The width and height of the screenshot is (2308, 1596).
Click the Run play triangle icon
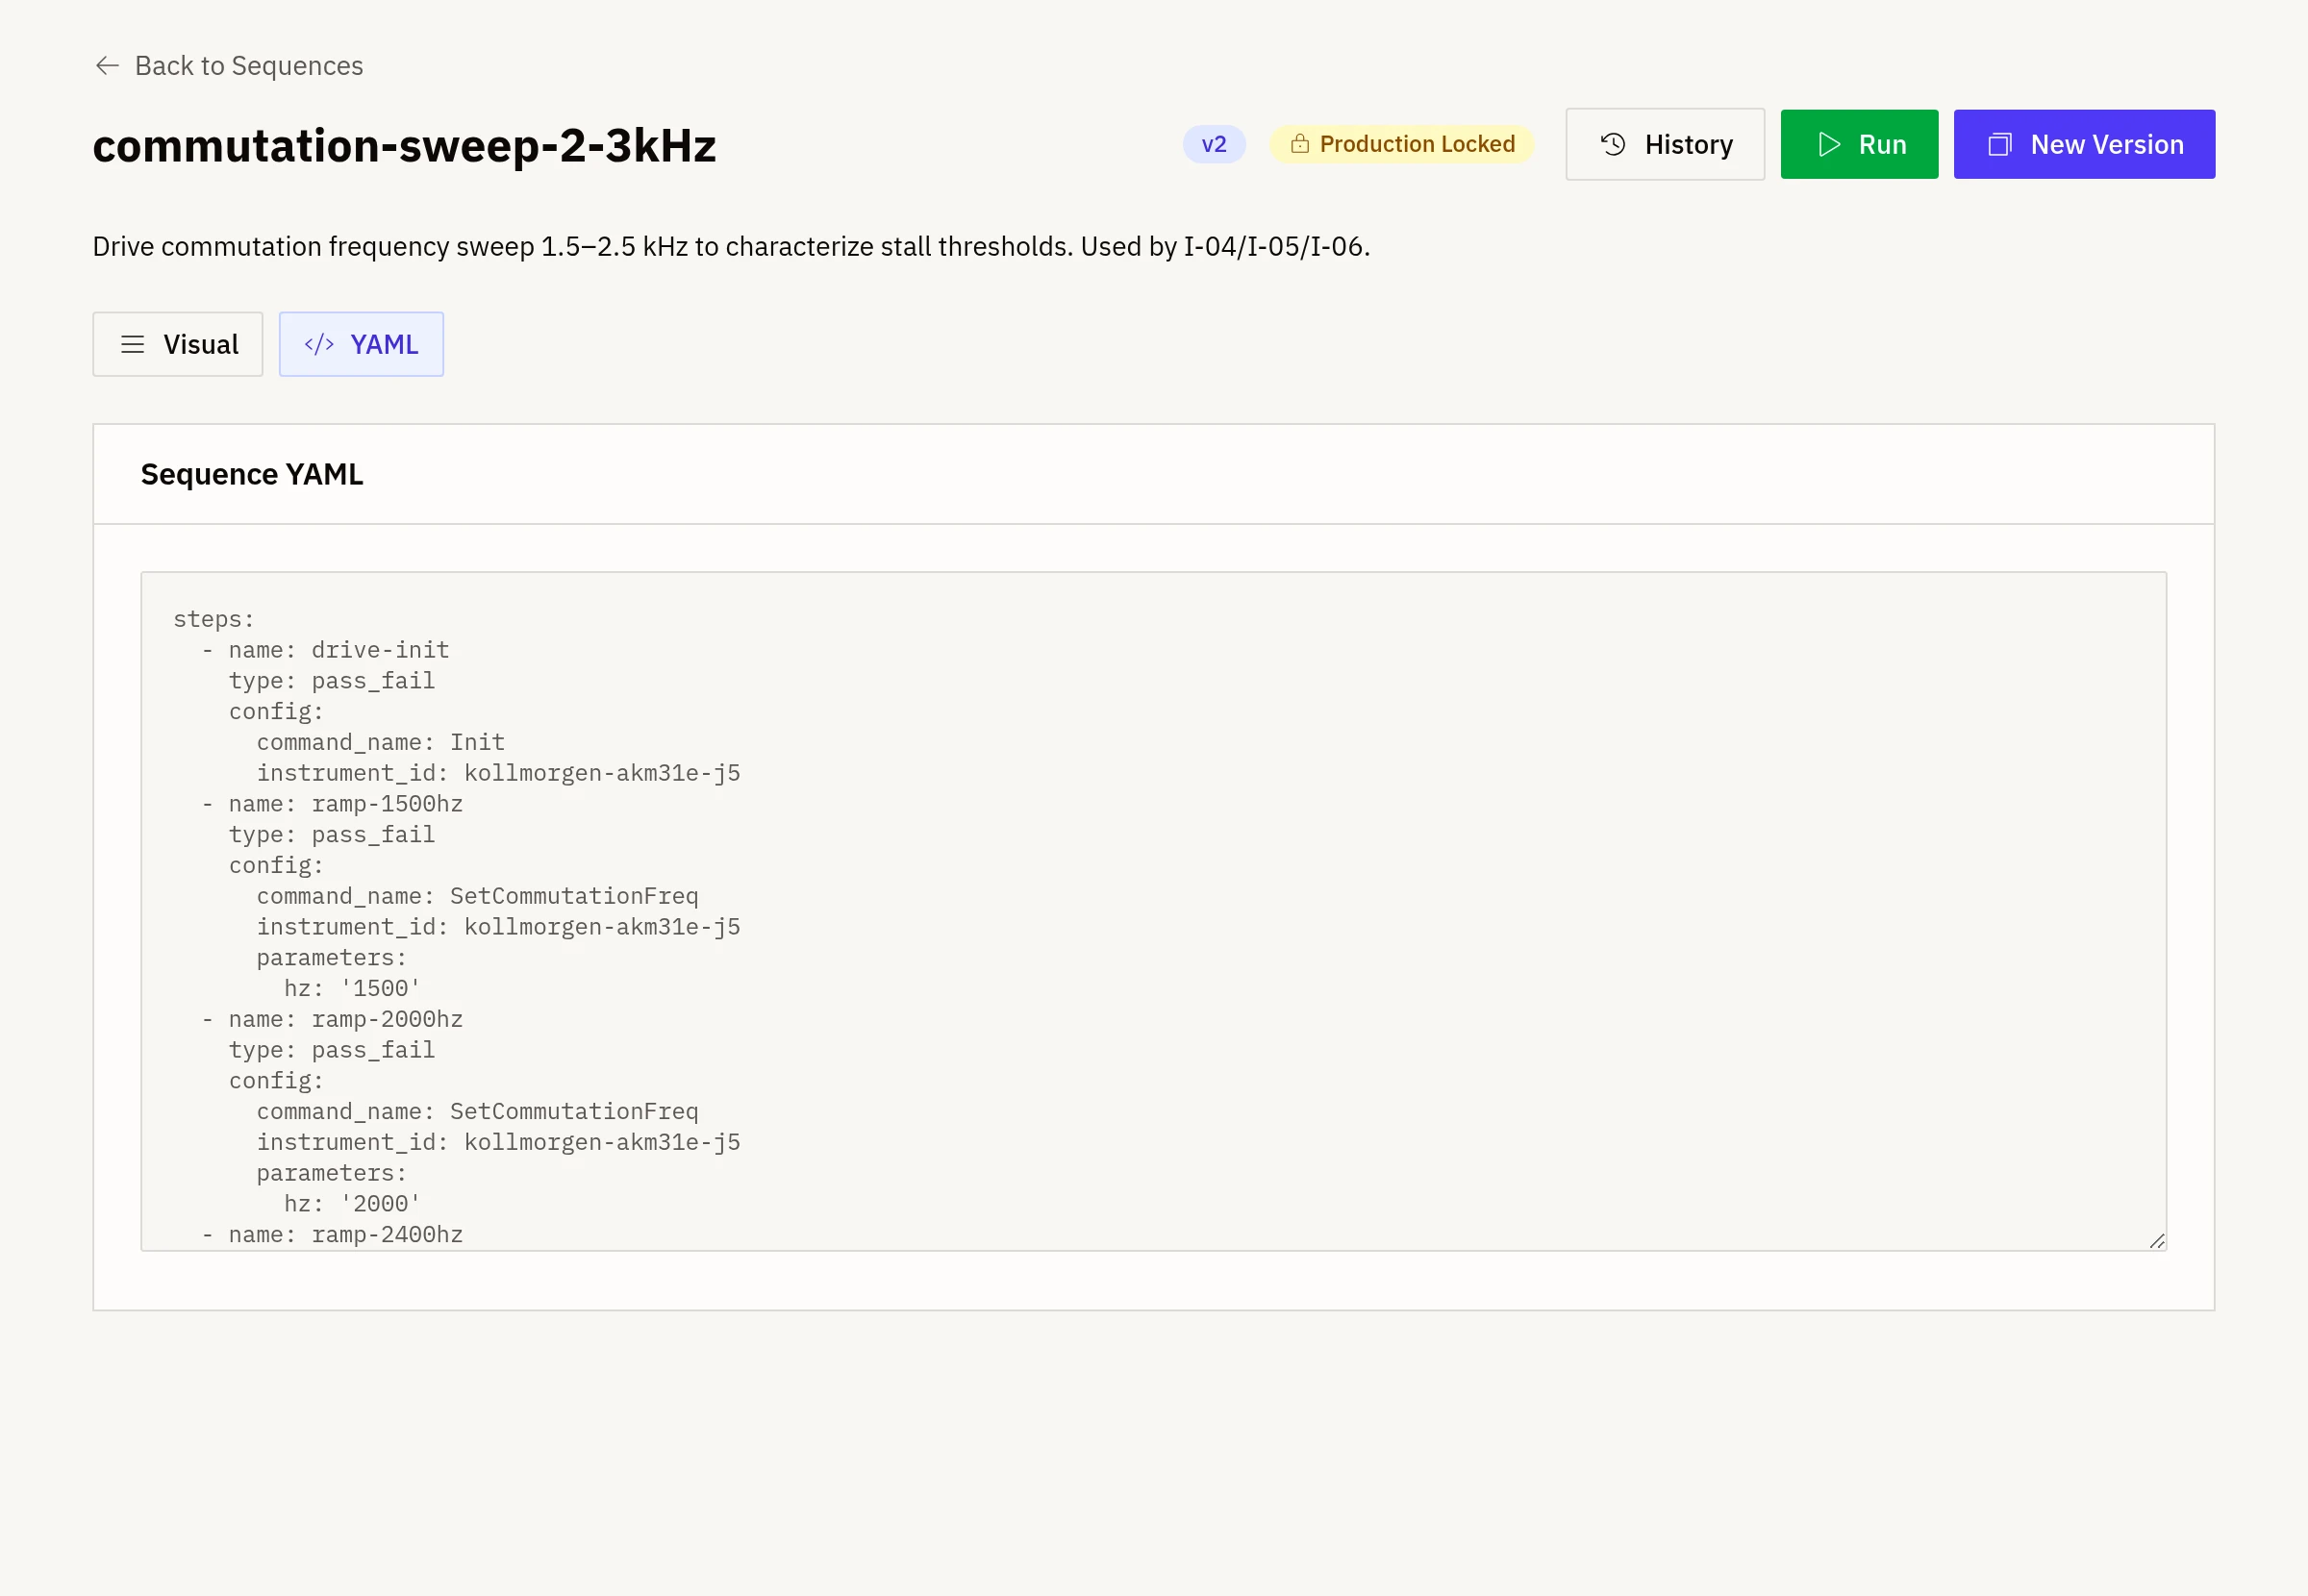tap(1828, 144)
